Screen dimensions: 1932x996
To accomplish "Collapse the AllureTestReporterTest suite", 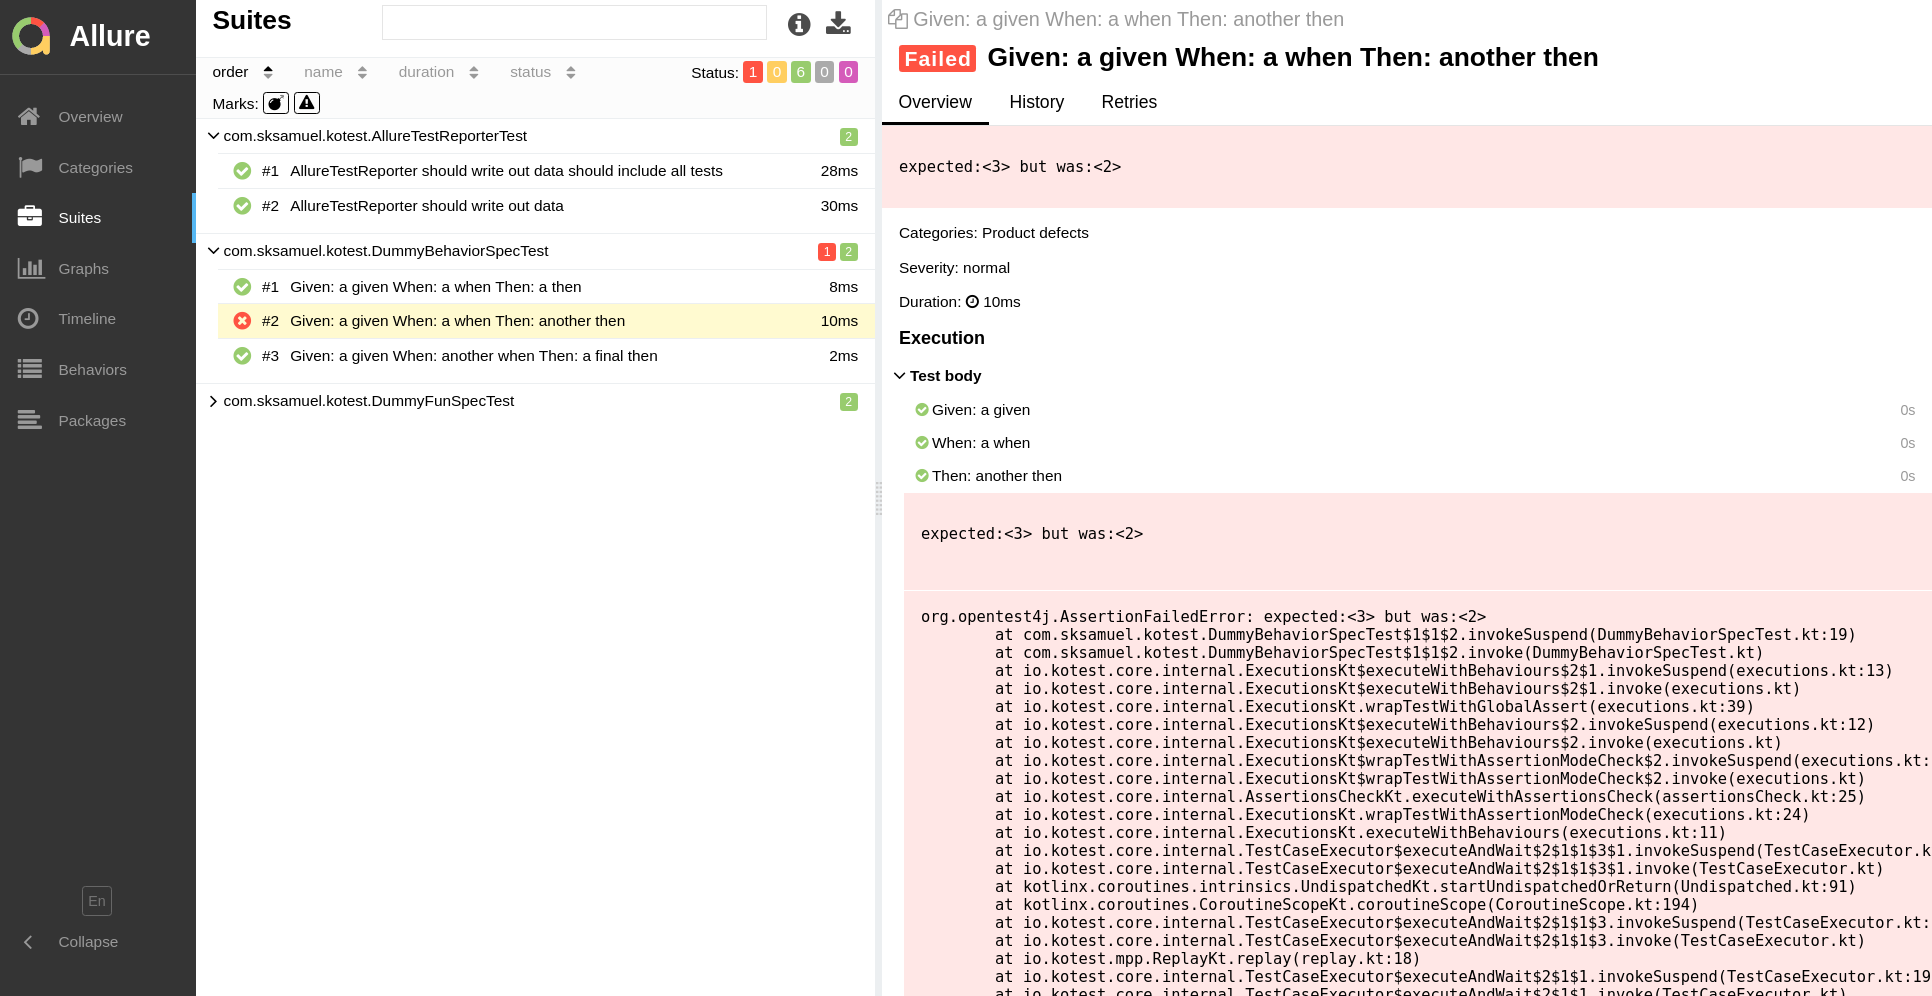I will pyautogui.click(x=213, y=136).
